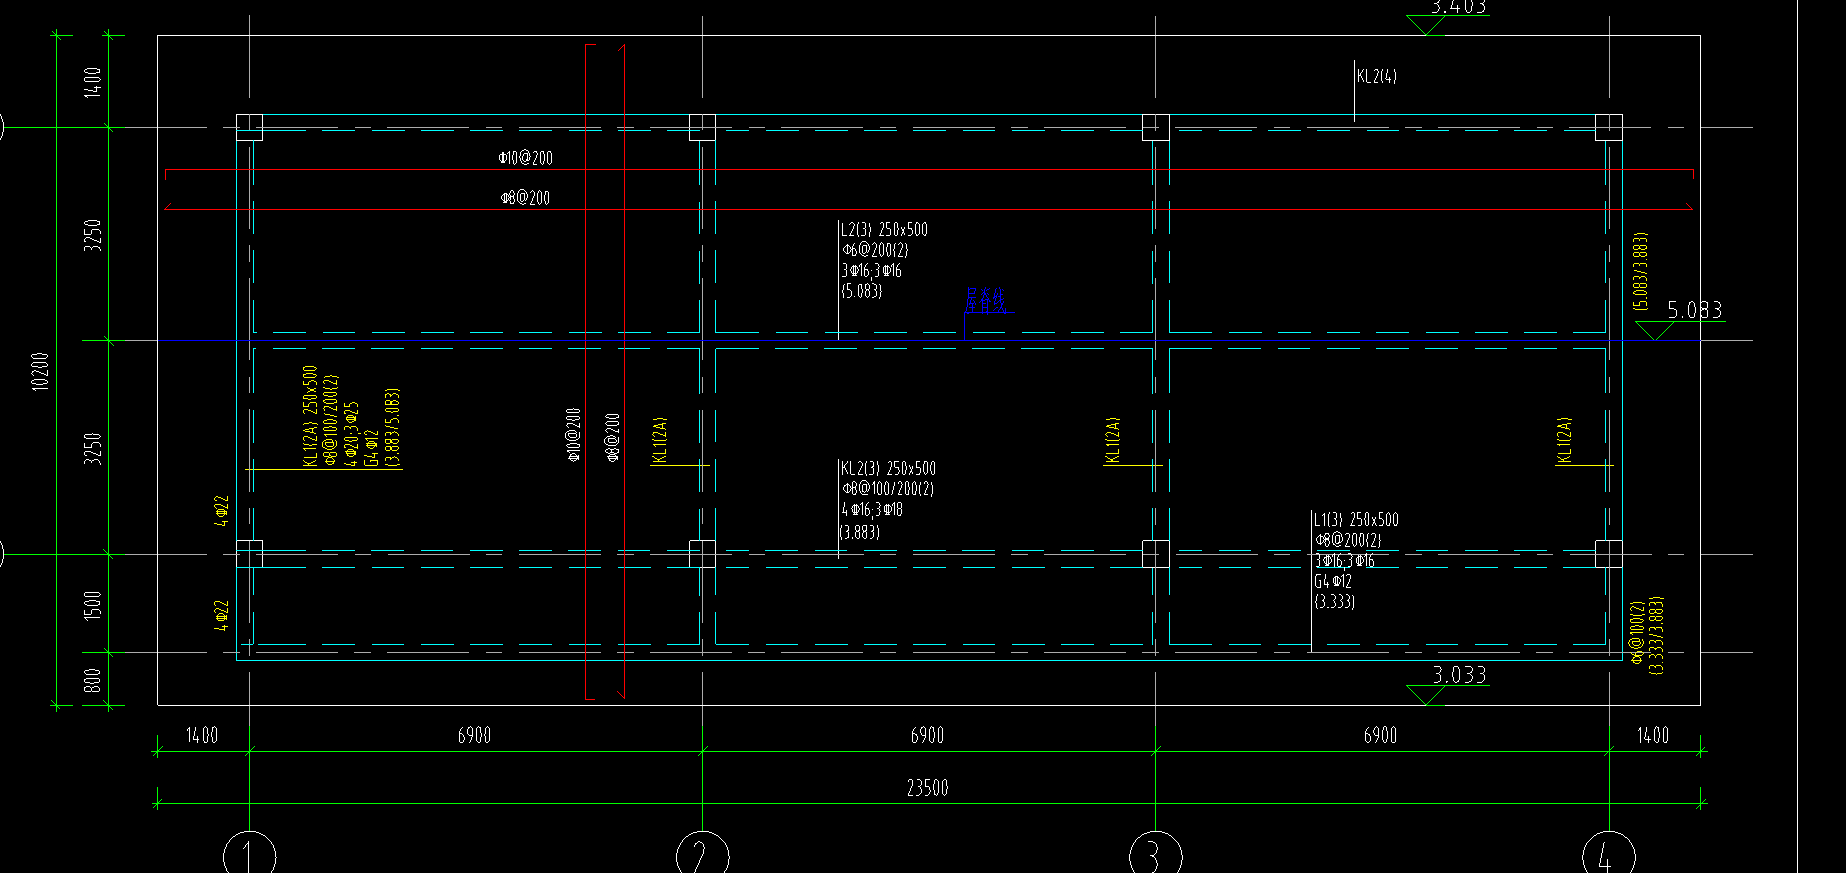
Task: Click the blue horizontal ridge line
Action: coord(928,341)
